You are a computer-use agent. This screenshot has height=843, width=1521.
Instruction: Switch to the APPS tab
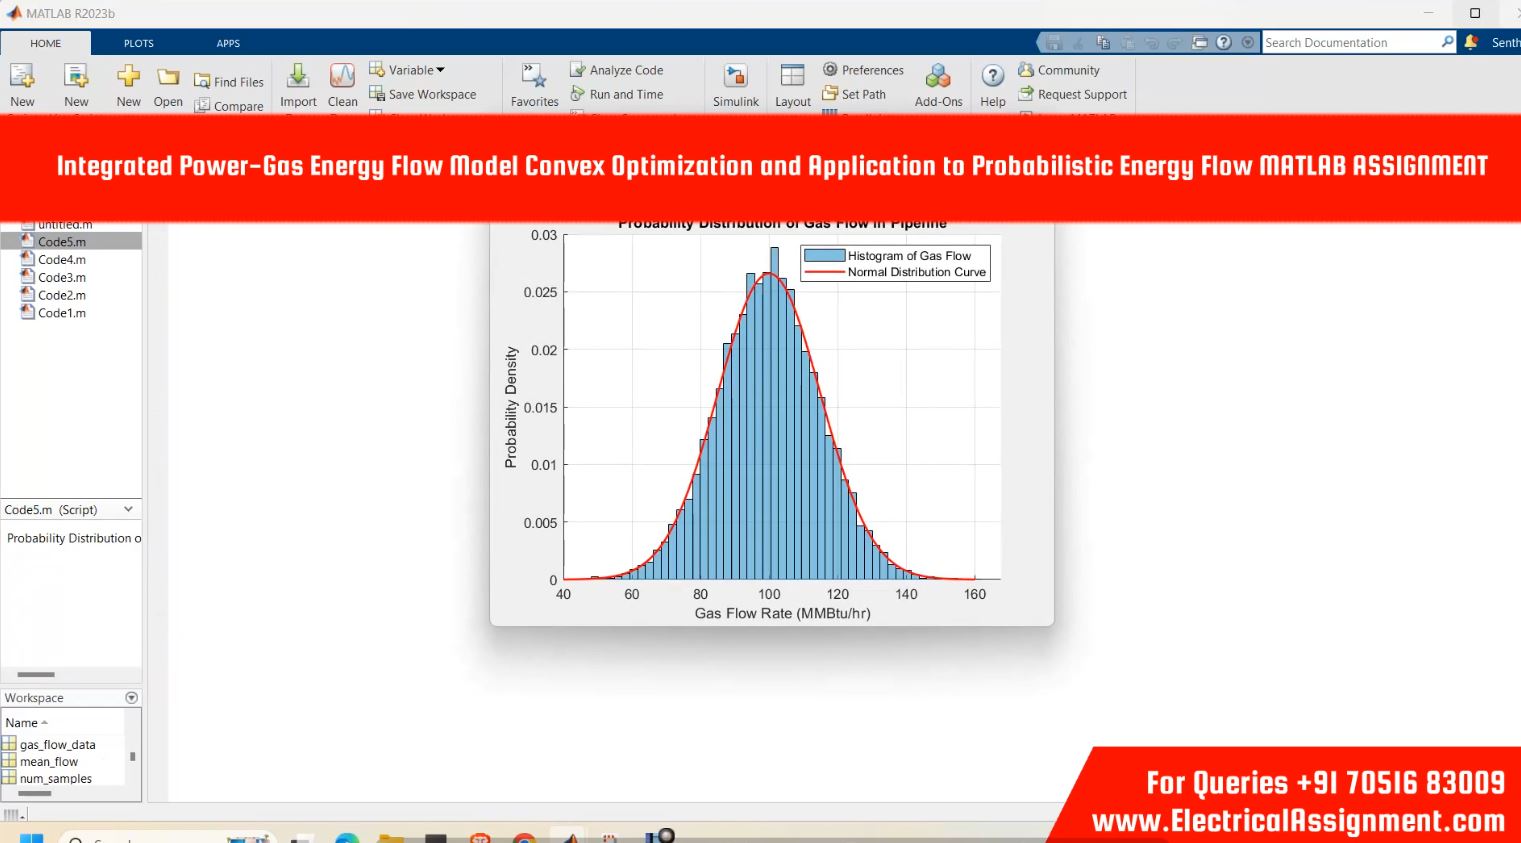click(228, 43)
